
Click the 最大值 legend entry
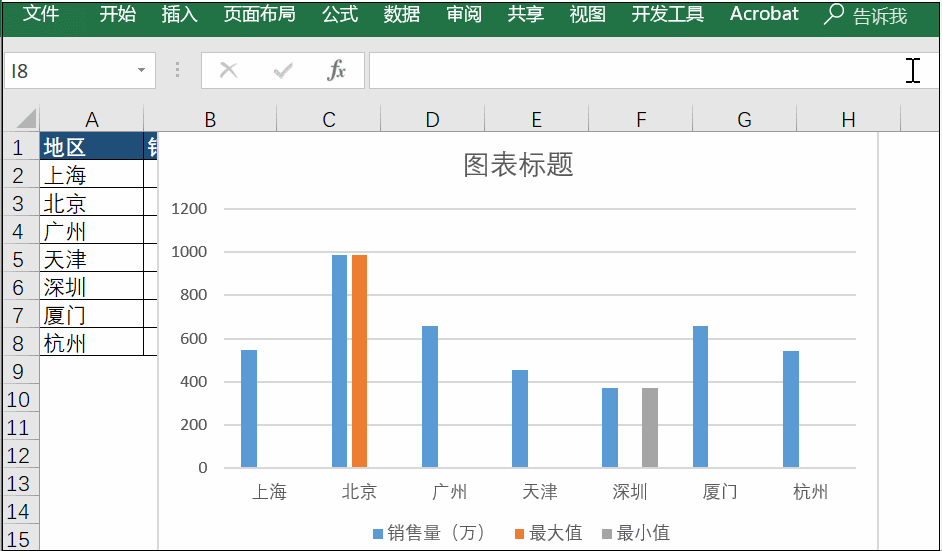click(x=548, y=533)
